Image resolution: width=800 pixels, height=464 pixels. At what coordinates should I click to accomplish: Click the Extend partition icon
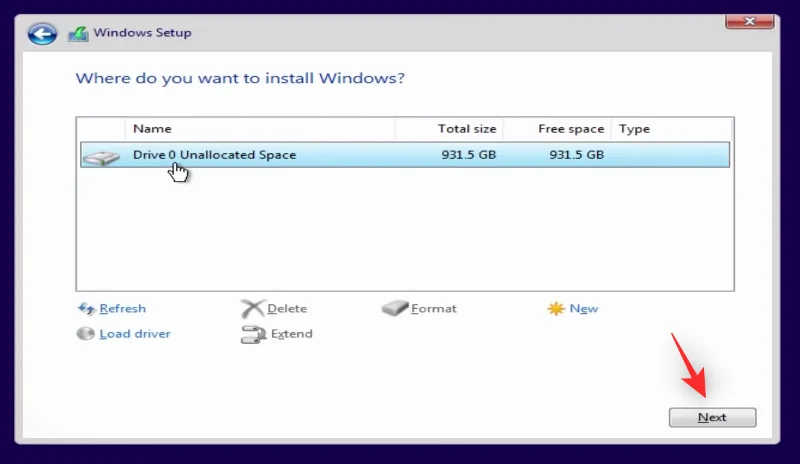click(x=253, y=334)
